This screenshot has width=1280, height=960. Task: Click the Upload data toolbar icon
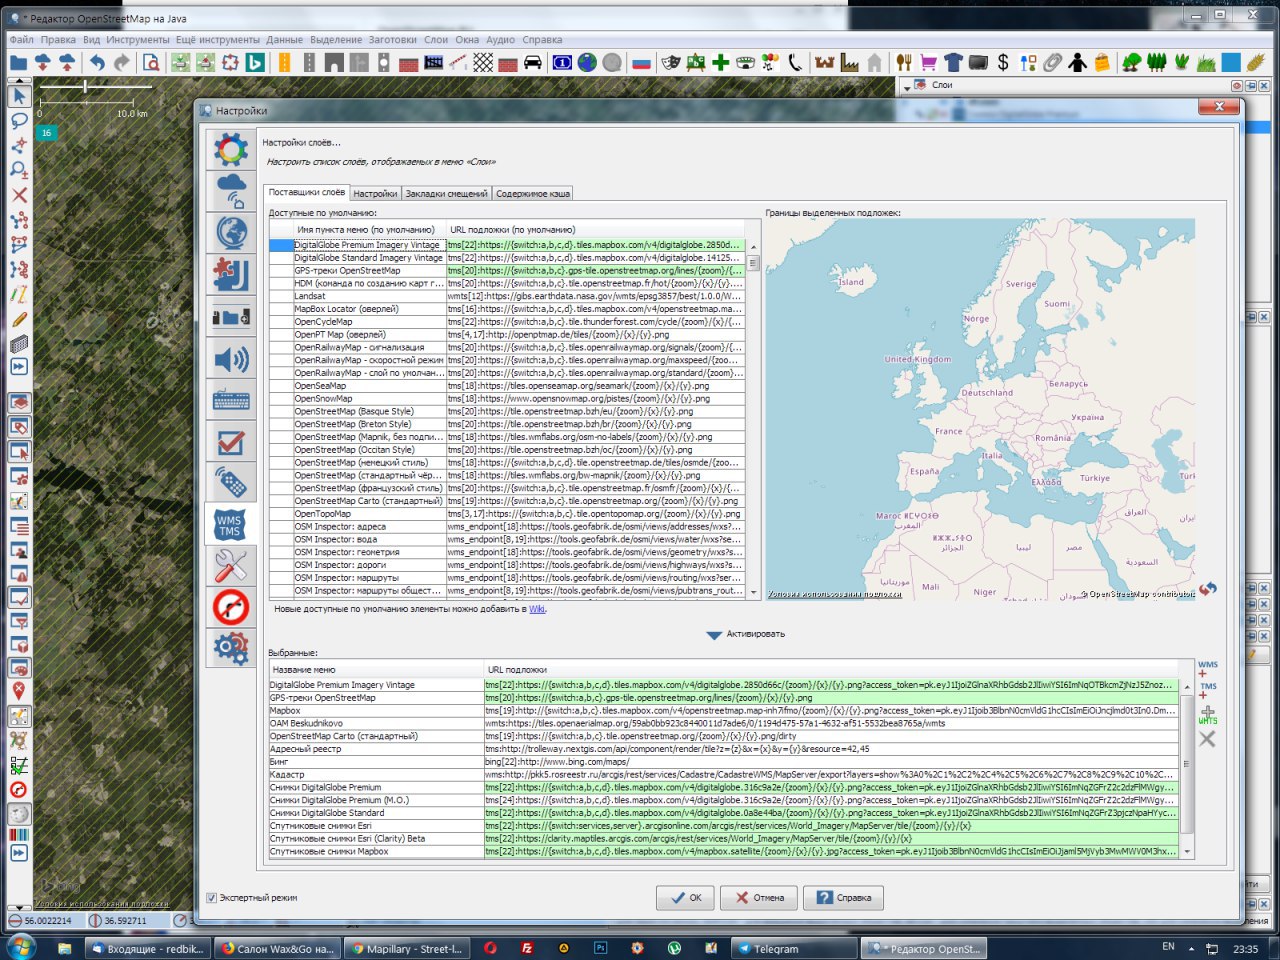[67, 63]
